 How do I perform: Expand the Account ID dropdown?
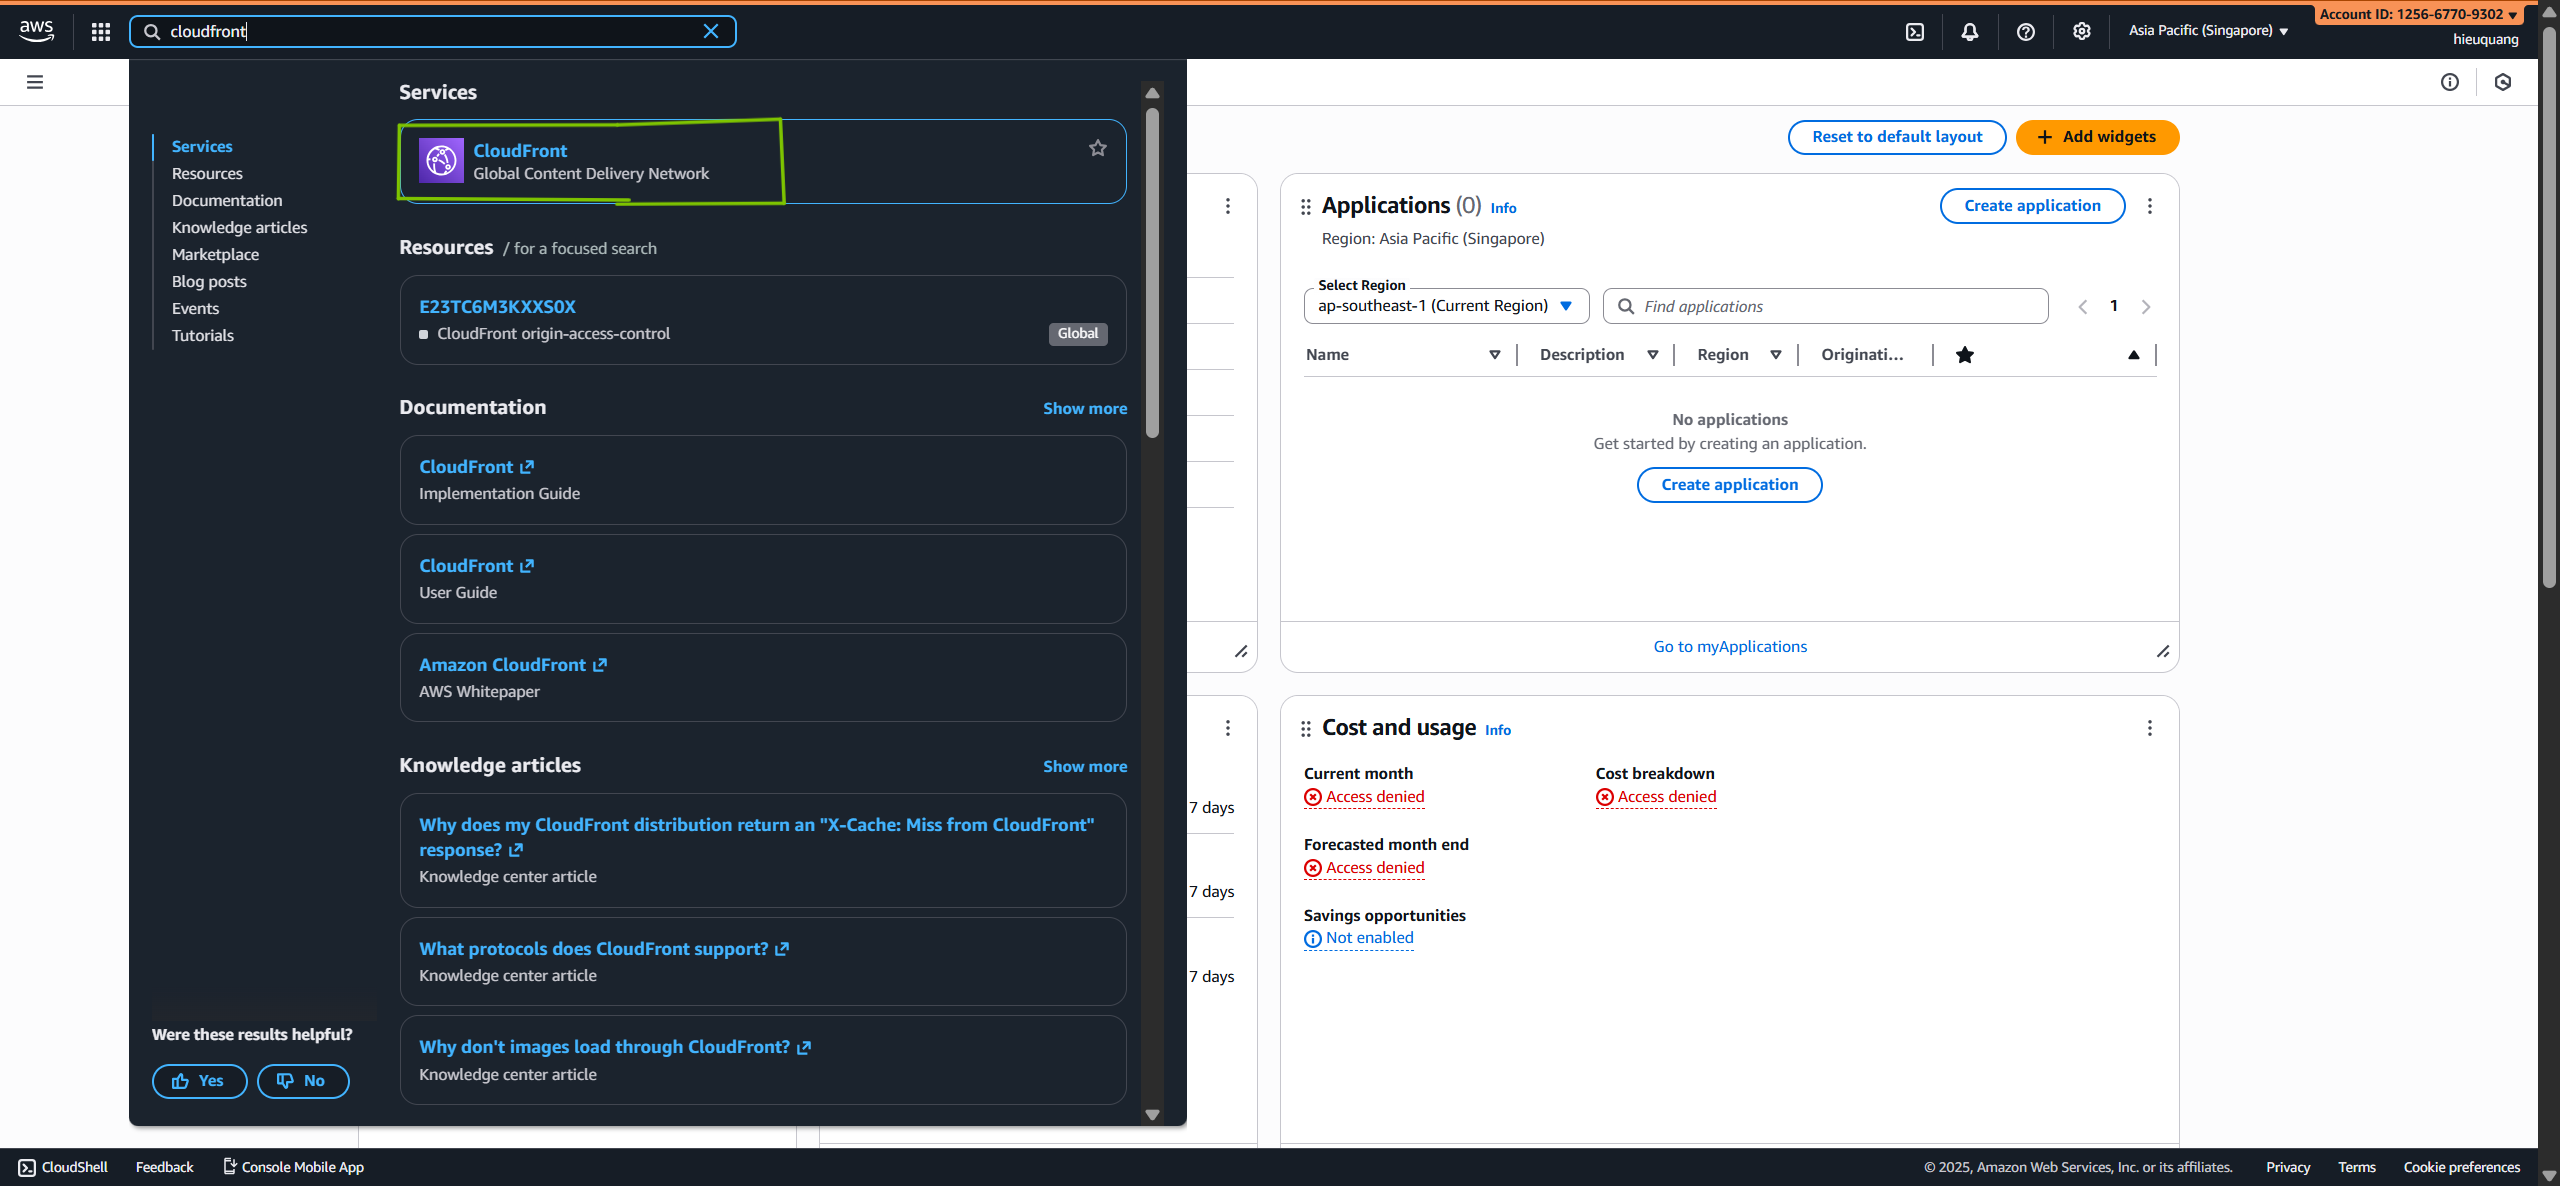[2417, 14]
